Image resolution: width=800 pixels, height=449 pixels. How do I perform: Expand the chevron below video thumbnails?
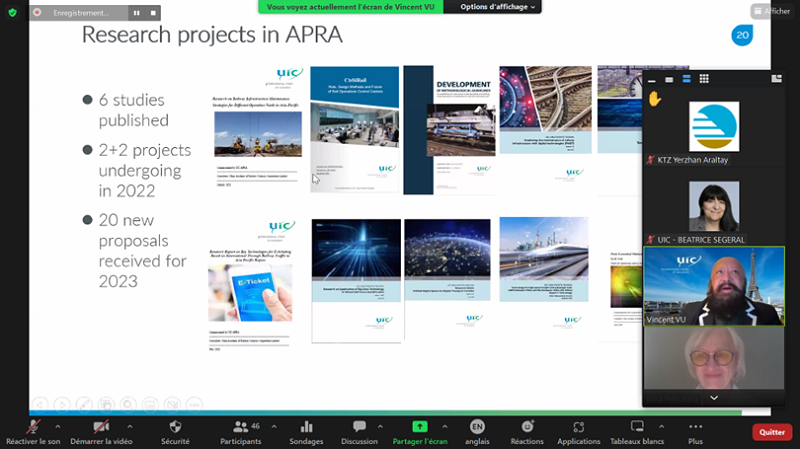click(x=713, y=397)
